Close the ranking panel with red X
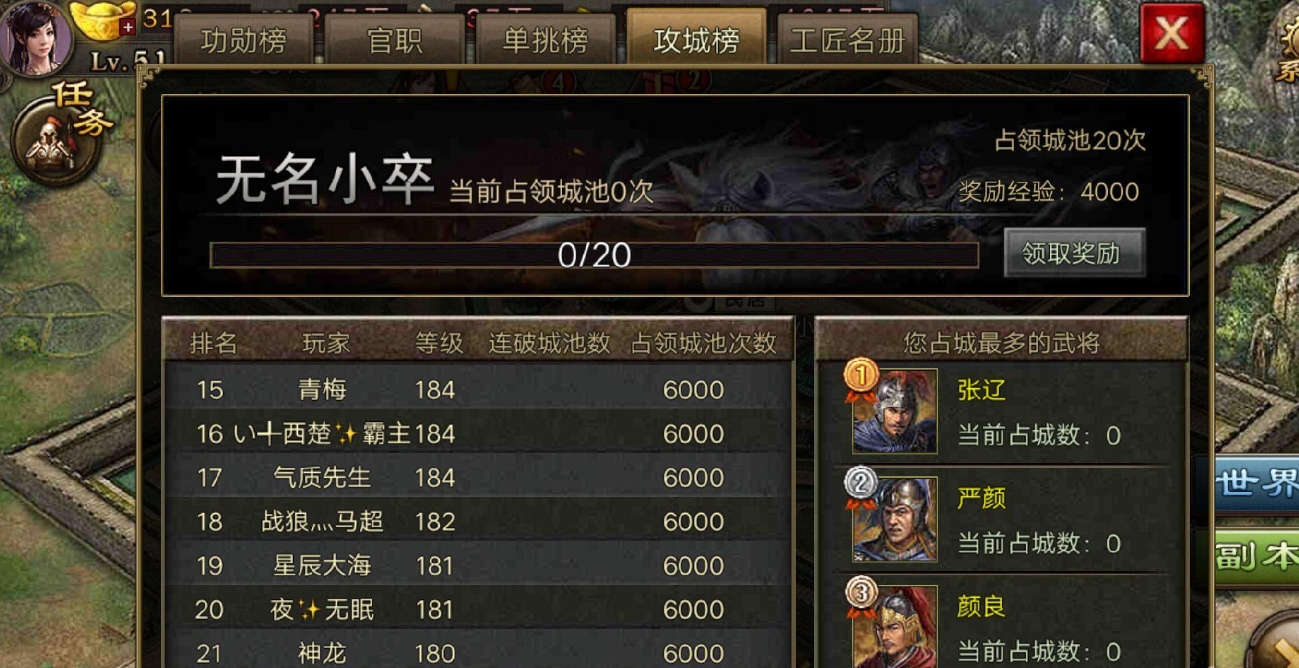1299x668 pixels. click(x=1171, y=34)
